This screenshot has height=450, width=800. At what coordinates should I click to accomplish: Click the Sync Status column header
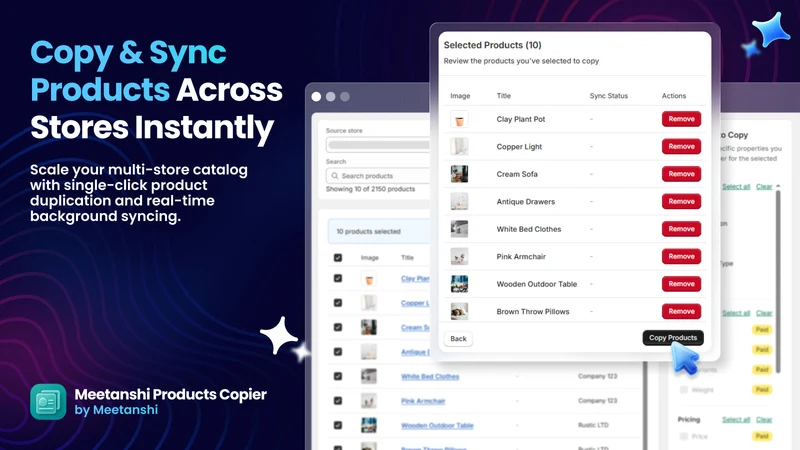point(609,95)
